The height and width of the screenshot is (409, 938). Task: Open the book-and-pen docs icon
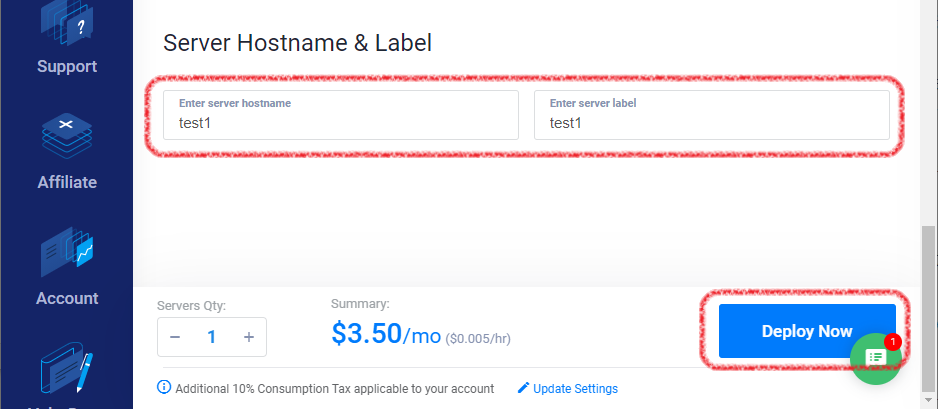pyautogui.click(x=66, y=371)
